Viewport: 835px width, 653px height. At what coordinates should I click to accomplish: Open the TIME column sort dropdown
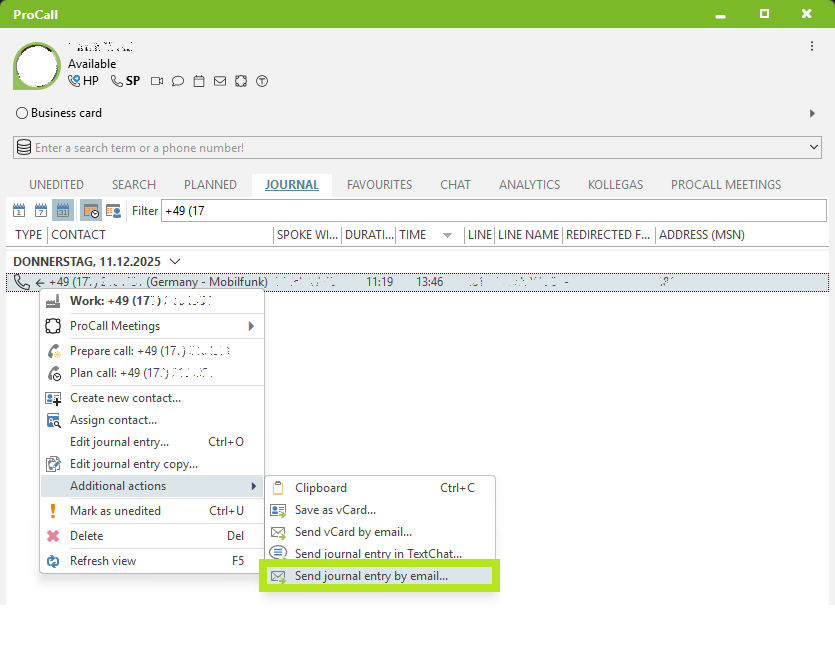coord(447,235)
